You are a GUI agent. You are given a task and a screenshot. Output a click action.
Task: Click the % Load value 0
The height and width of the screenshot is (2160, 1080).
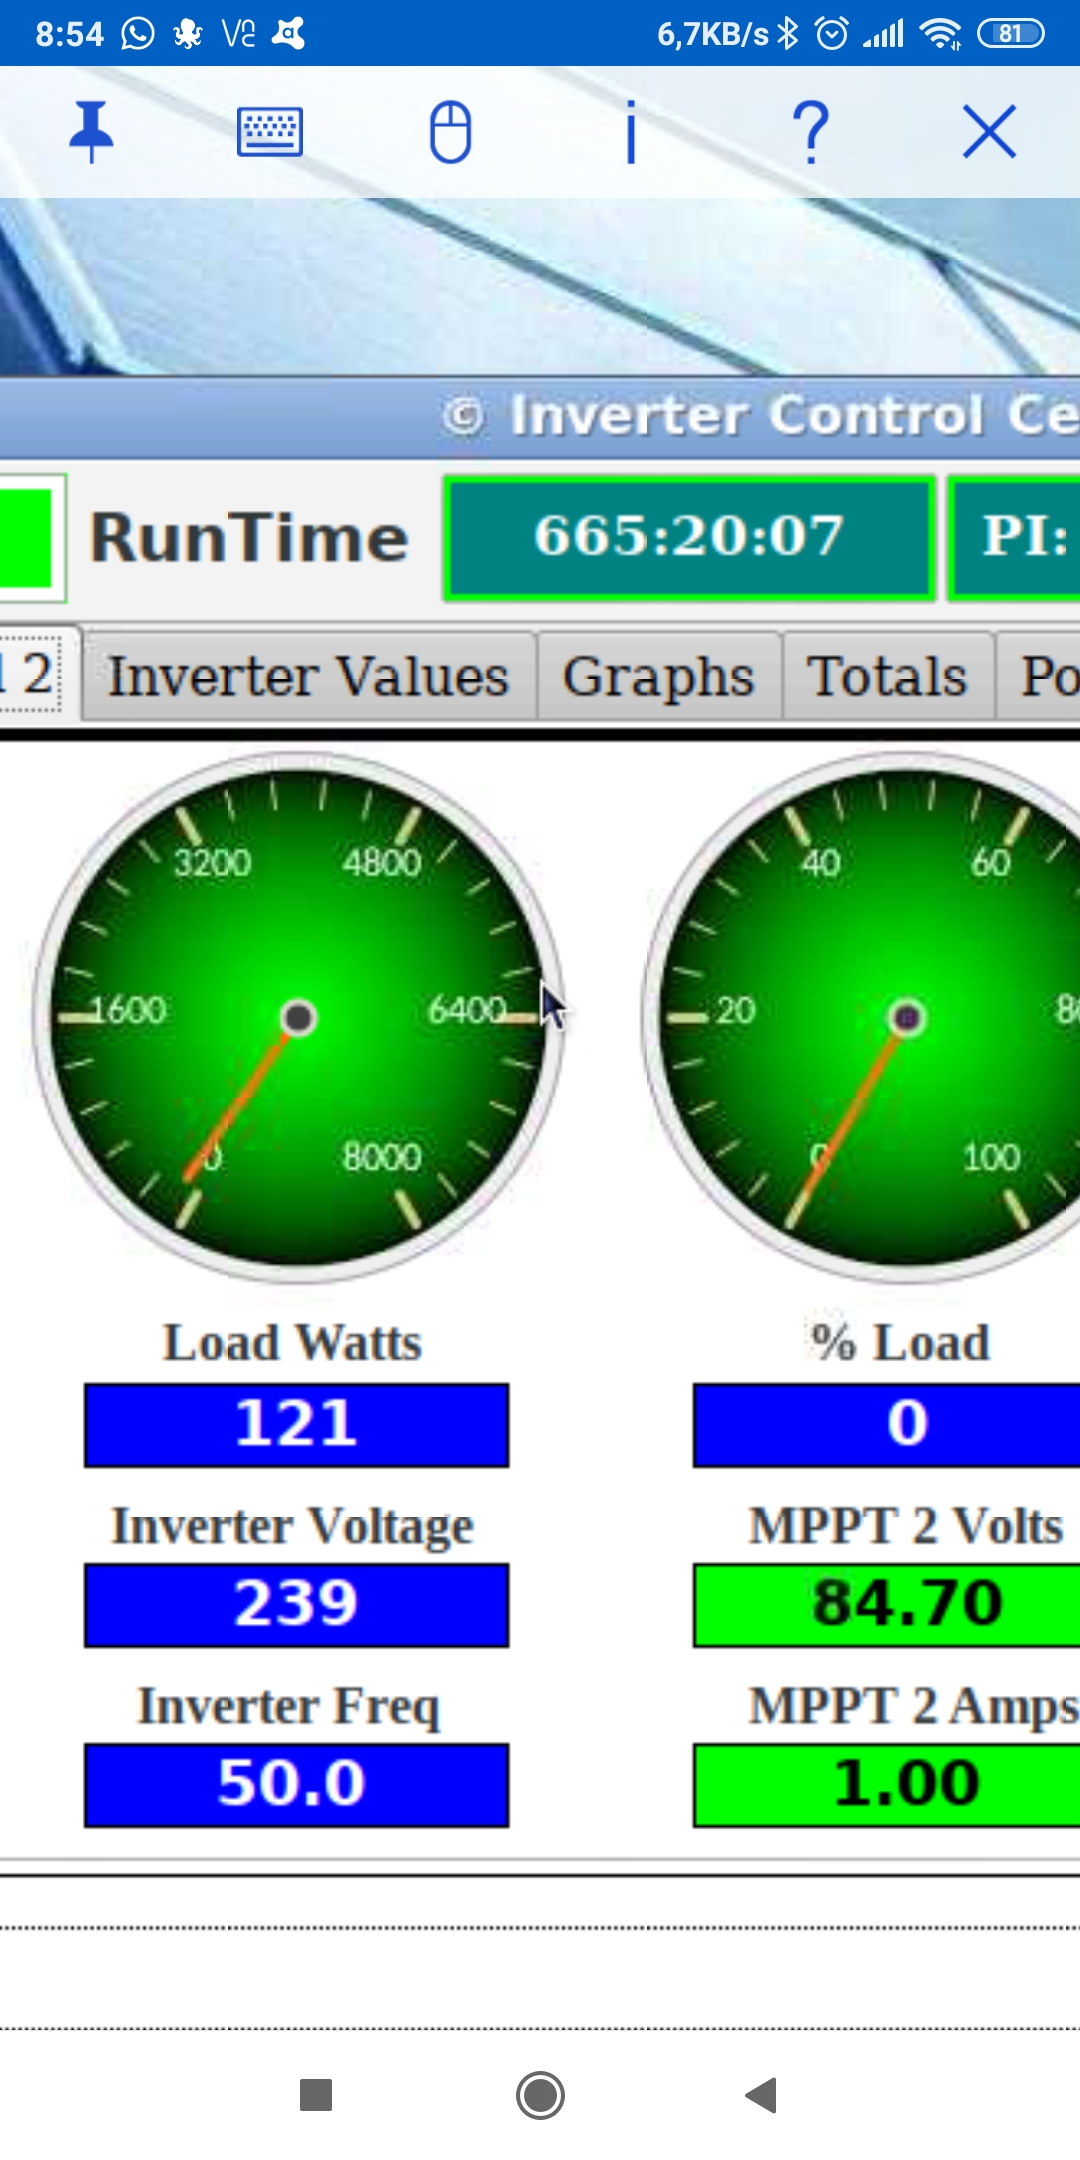[x=887, y=1425]
